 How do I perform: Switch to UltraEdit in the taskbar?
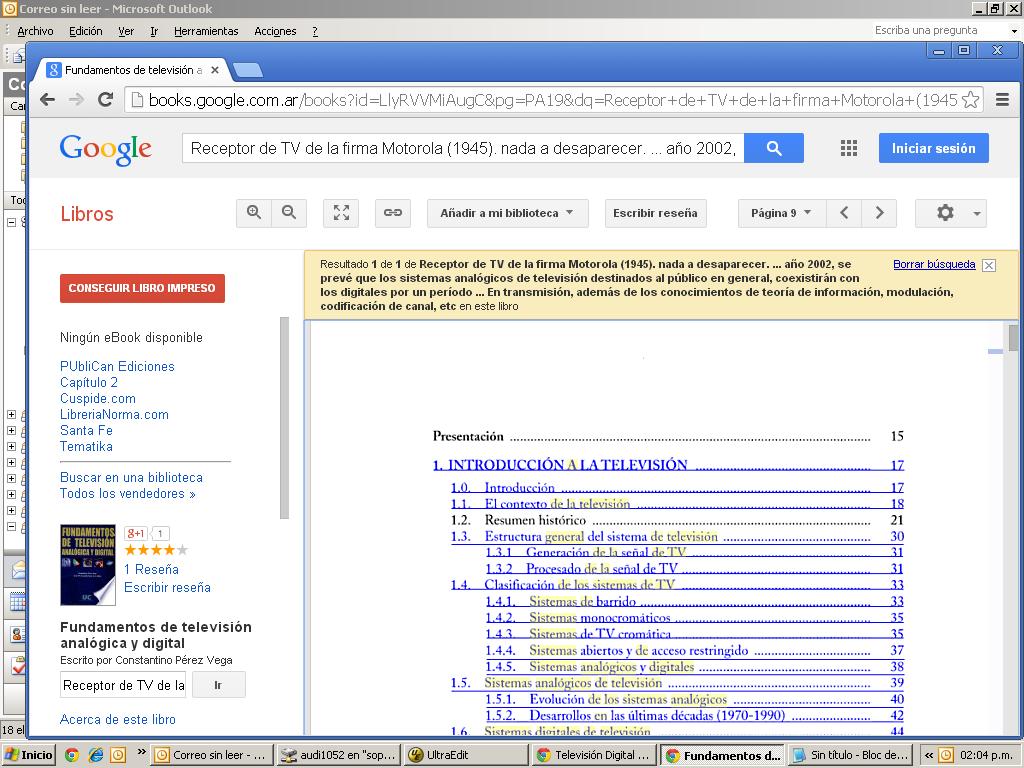pyautogui.click(x=466, y=755)
